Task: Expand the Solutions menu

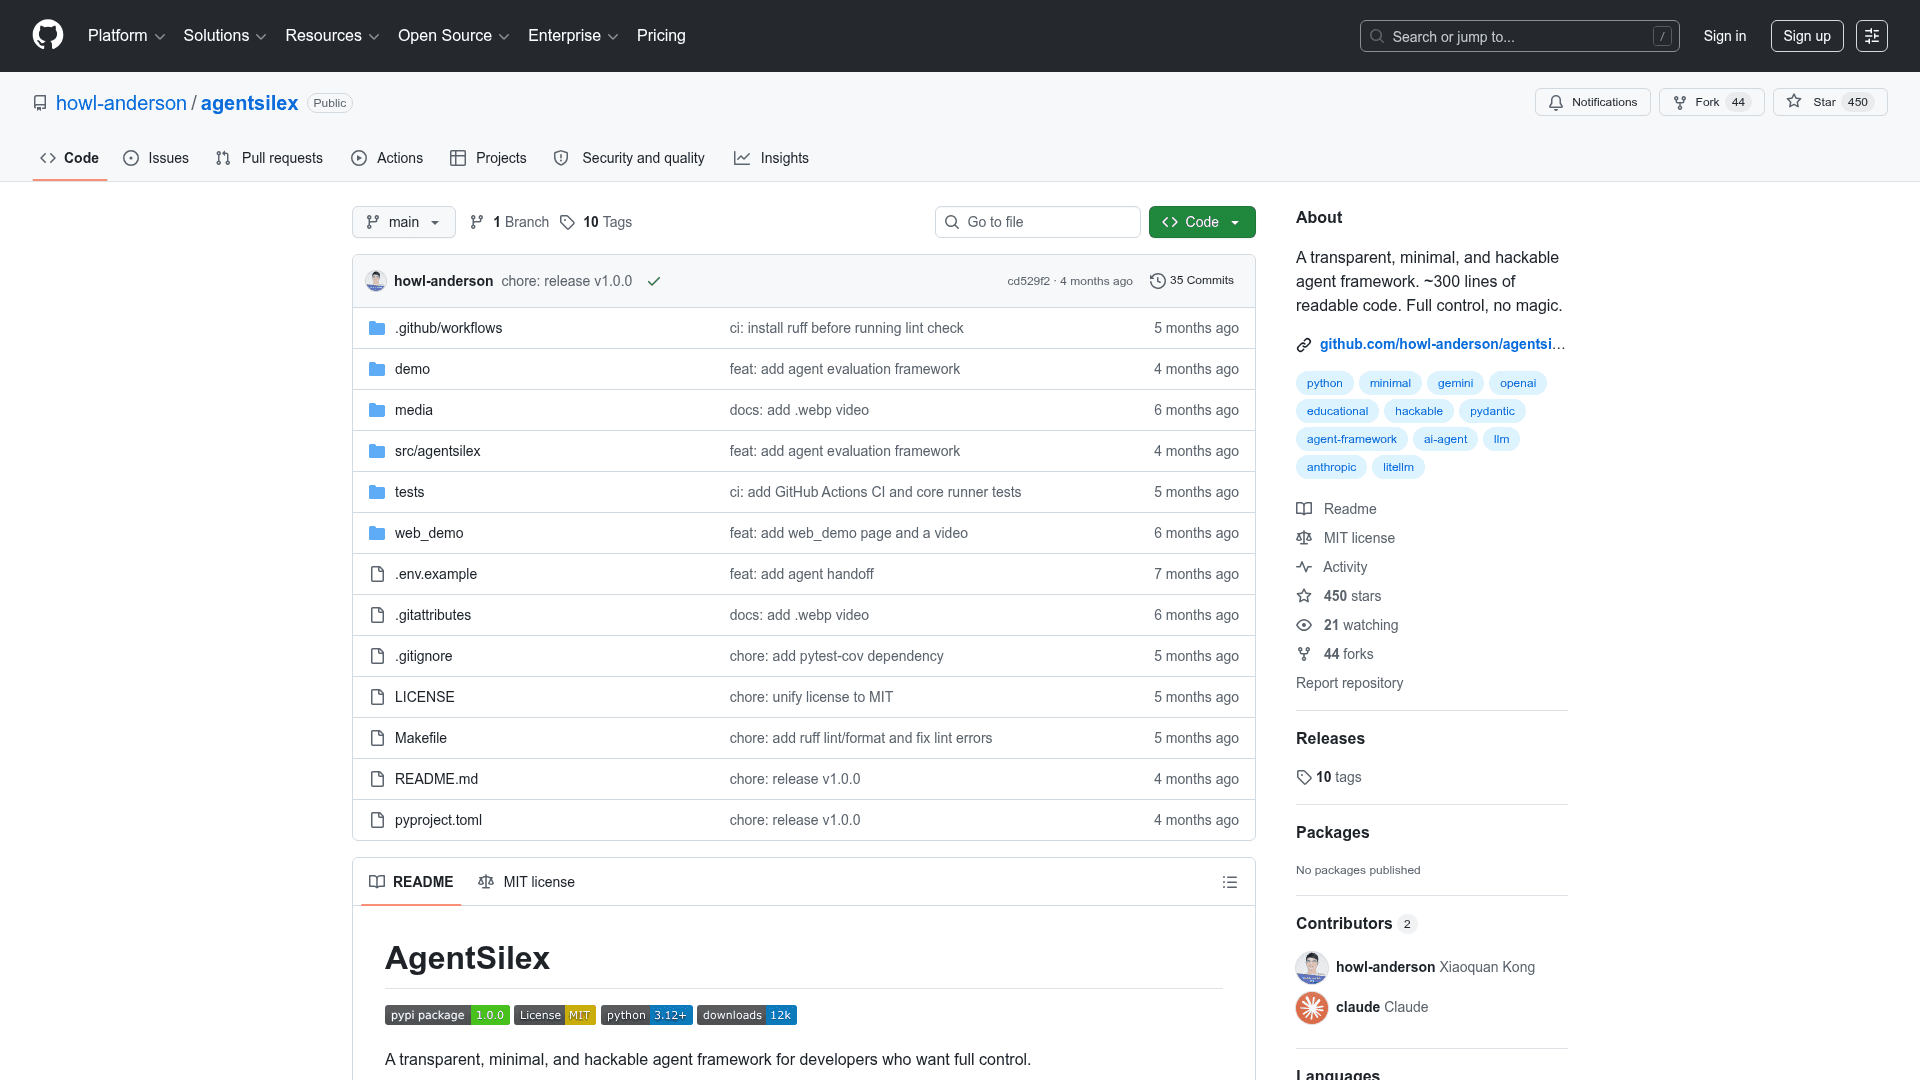Action: 225,36
